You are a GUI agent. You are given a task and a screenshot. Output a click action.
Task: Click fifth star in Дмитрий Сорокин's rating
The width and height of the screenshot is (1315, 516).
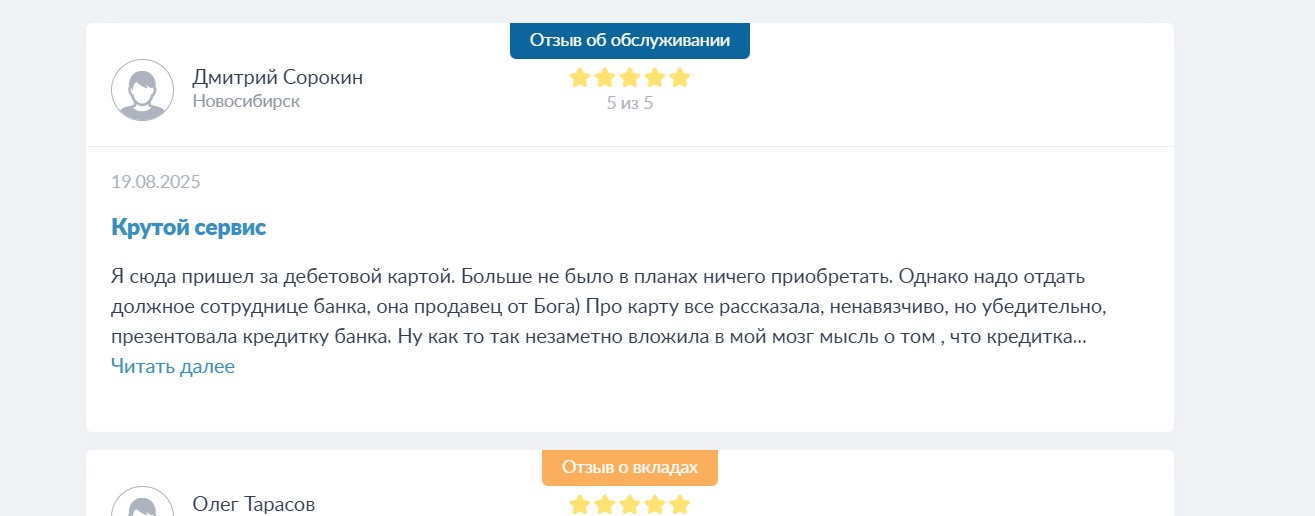pos(680,77)
